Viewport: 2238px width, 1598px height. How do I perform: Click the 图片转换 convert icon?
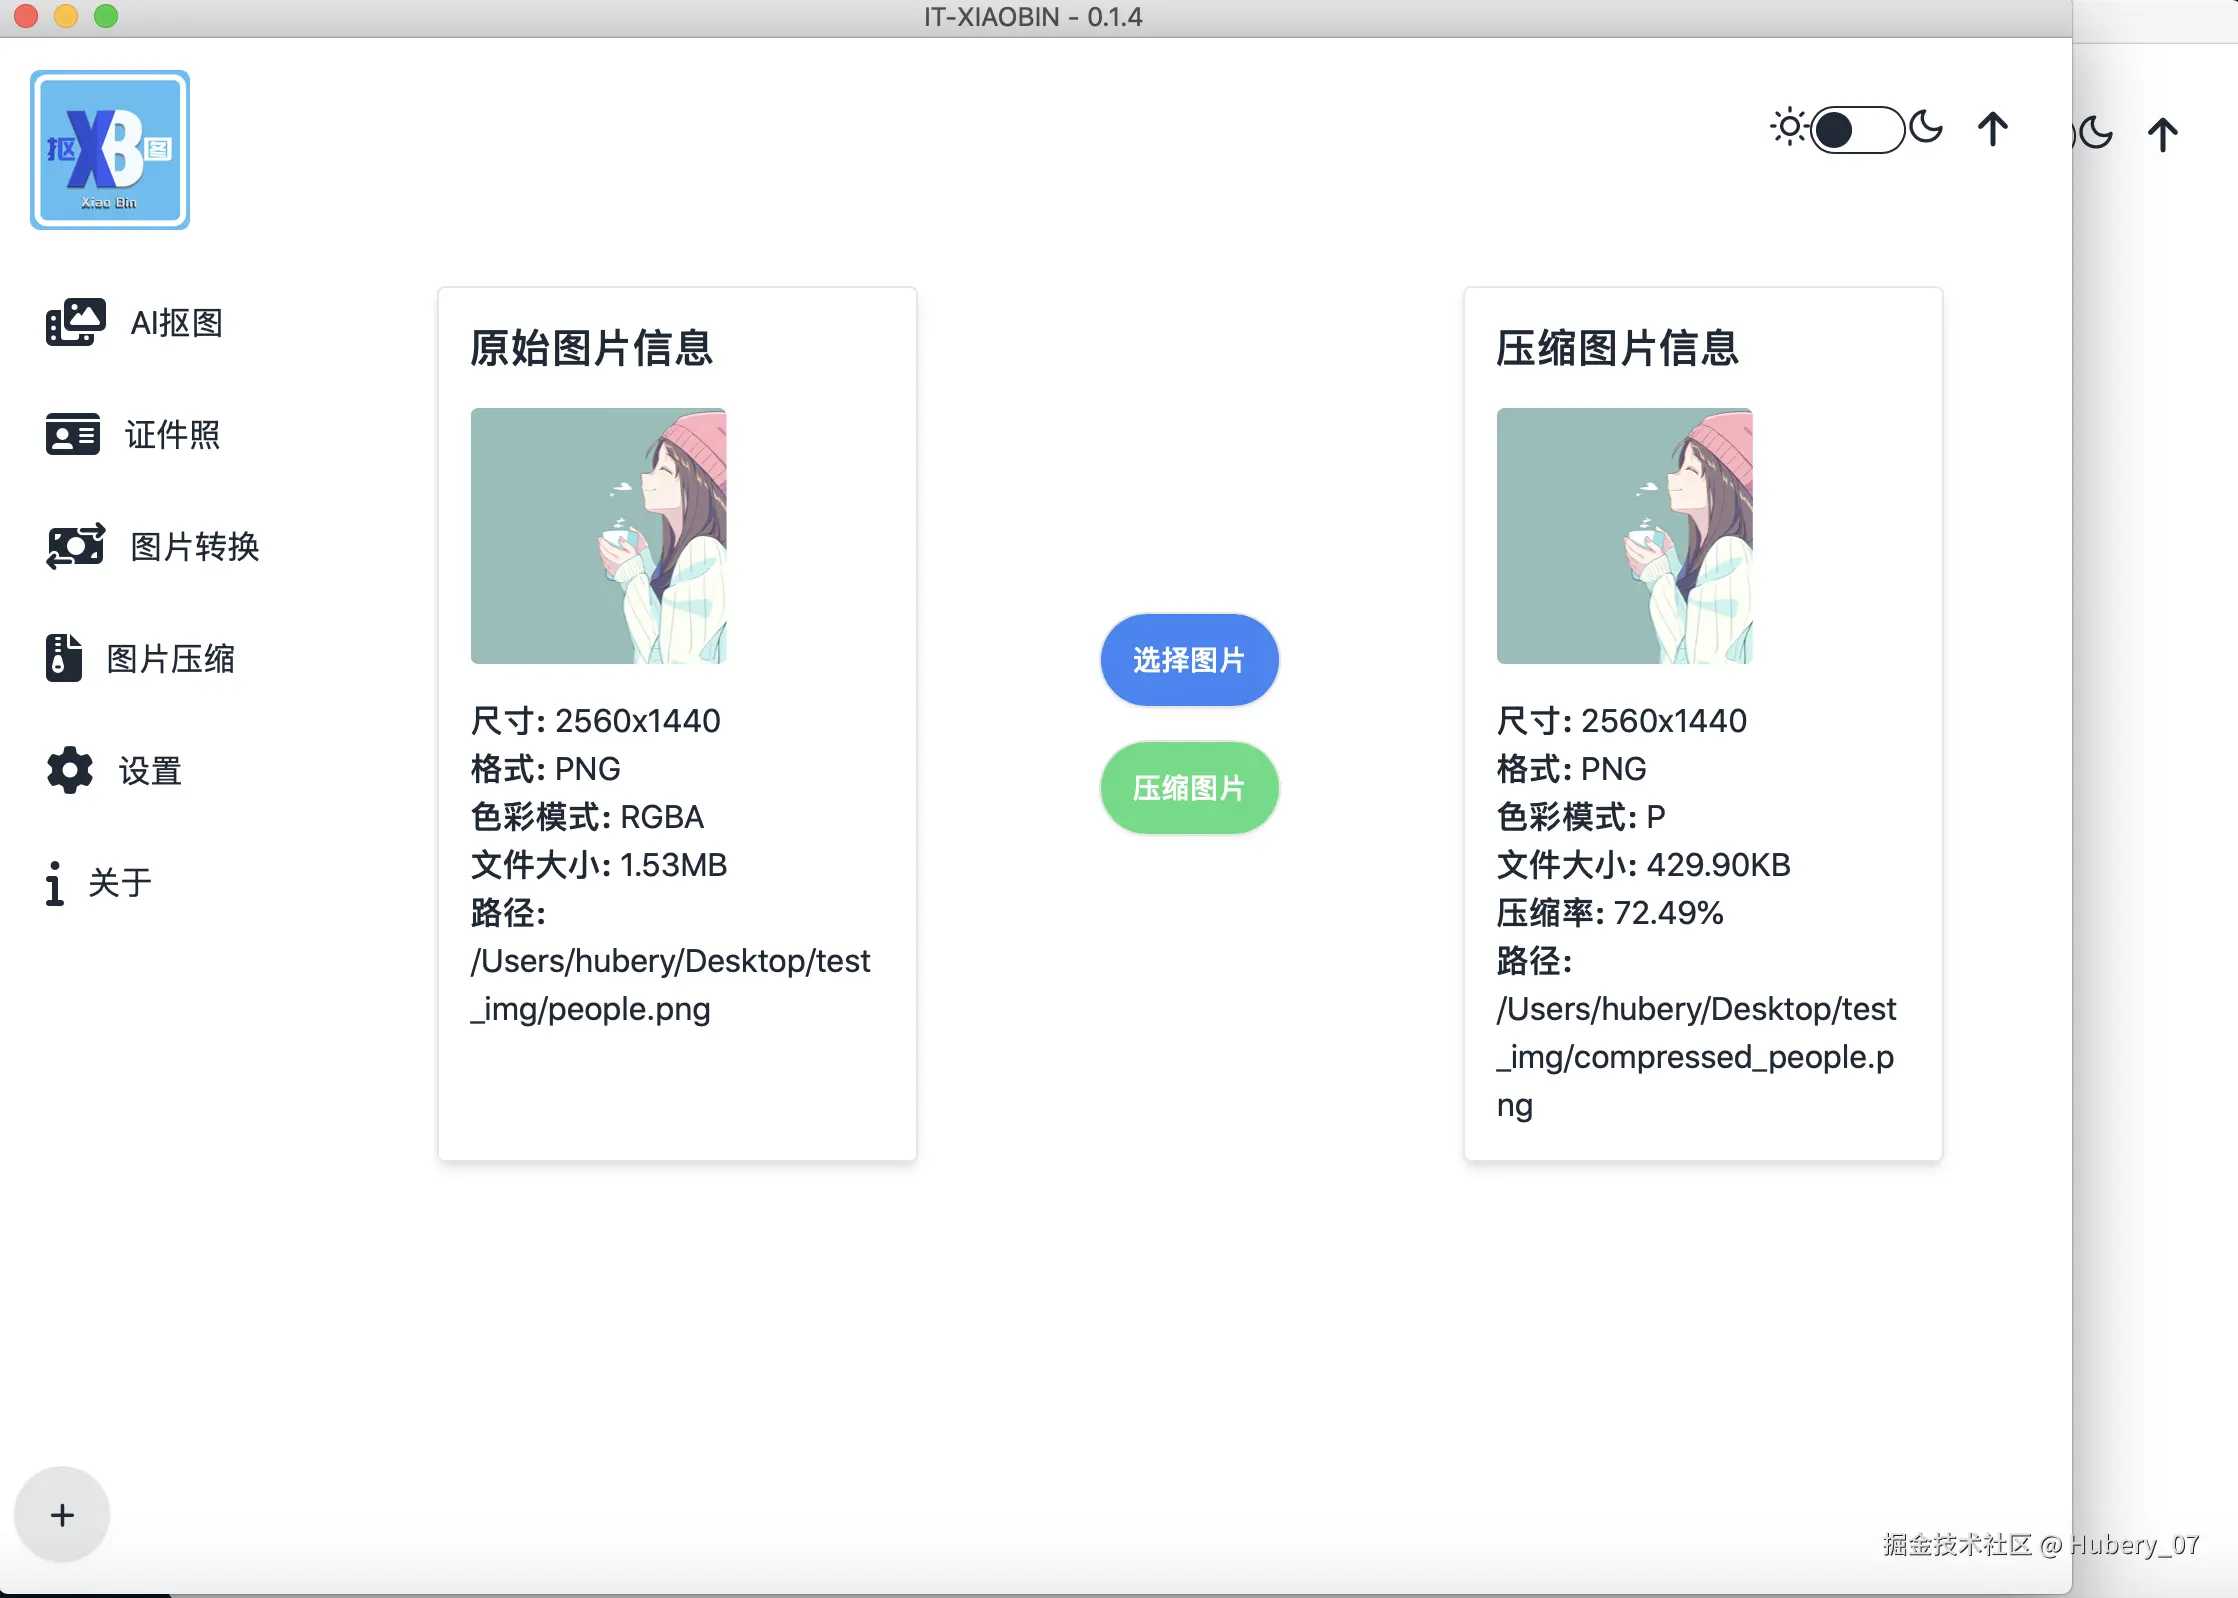75,546
